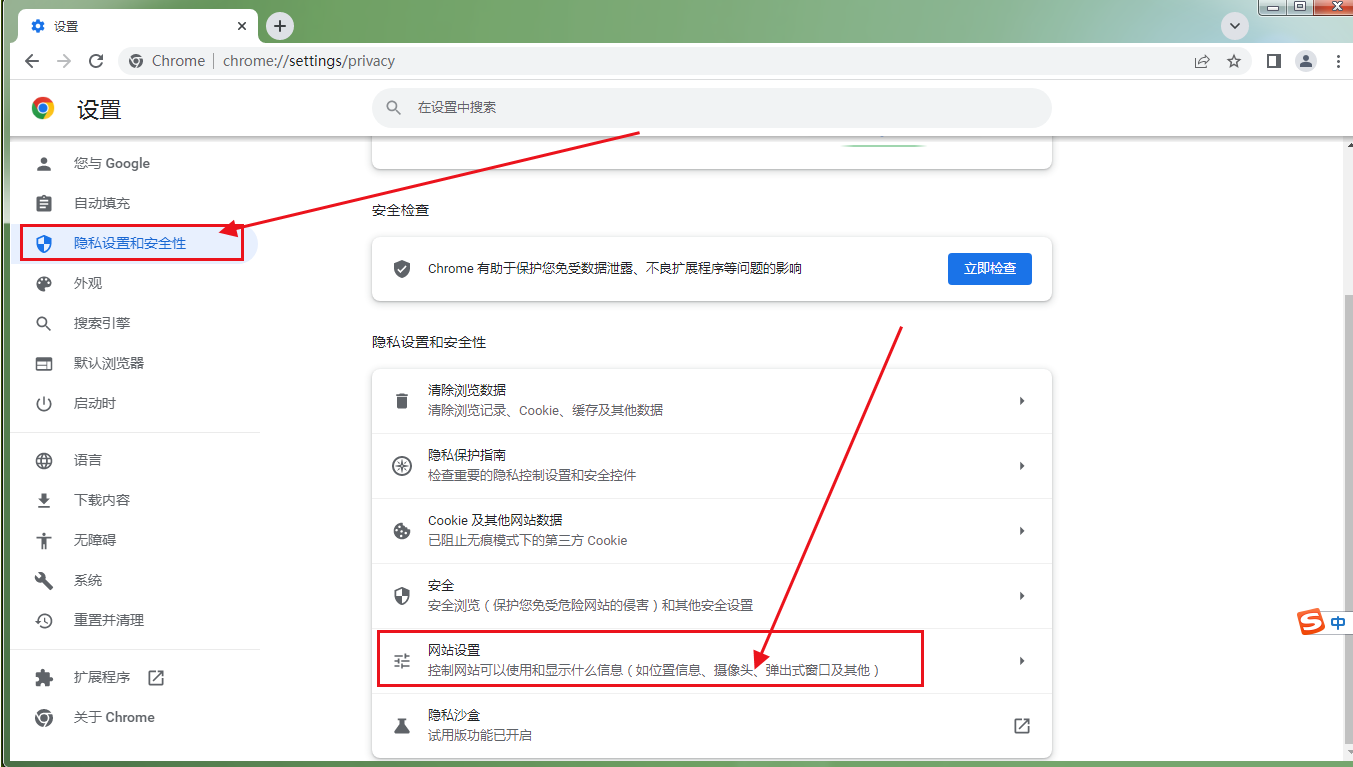Click the shield icon for 隐私设置和安全性

[44, 243]
